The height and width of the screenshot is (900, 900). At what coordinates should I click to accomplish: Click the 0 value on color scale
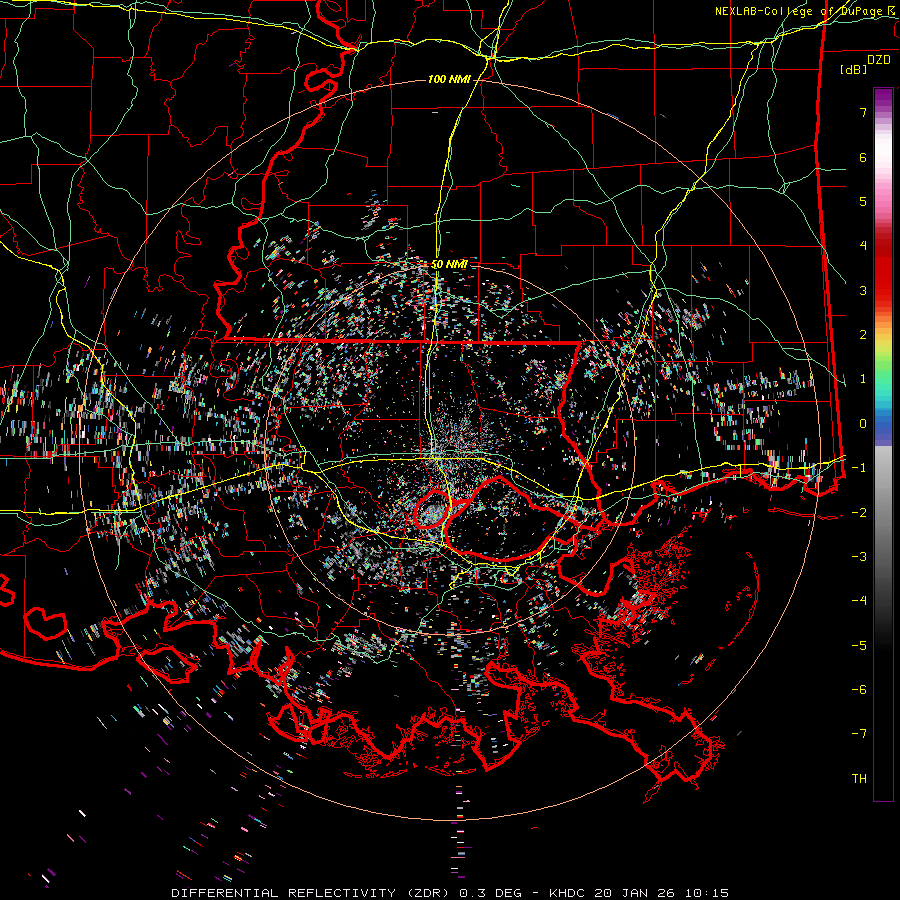pyautogui.click(x=863, y=424)
